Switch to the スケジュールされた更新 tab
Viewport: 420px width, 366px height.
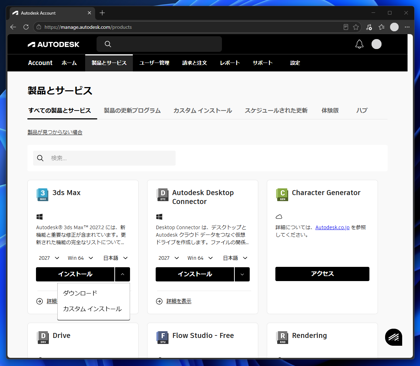(276, 110)
